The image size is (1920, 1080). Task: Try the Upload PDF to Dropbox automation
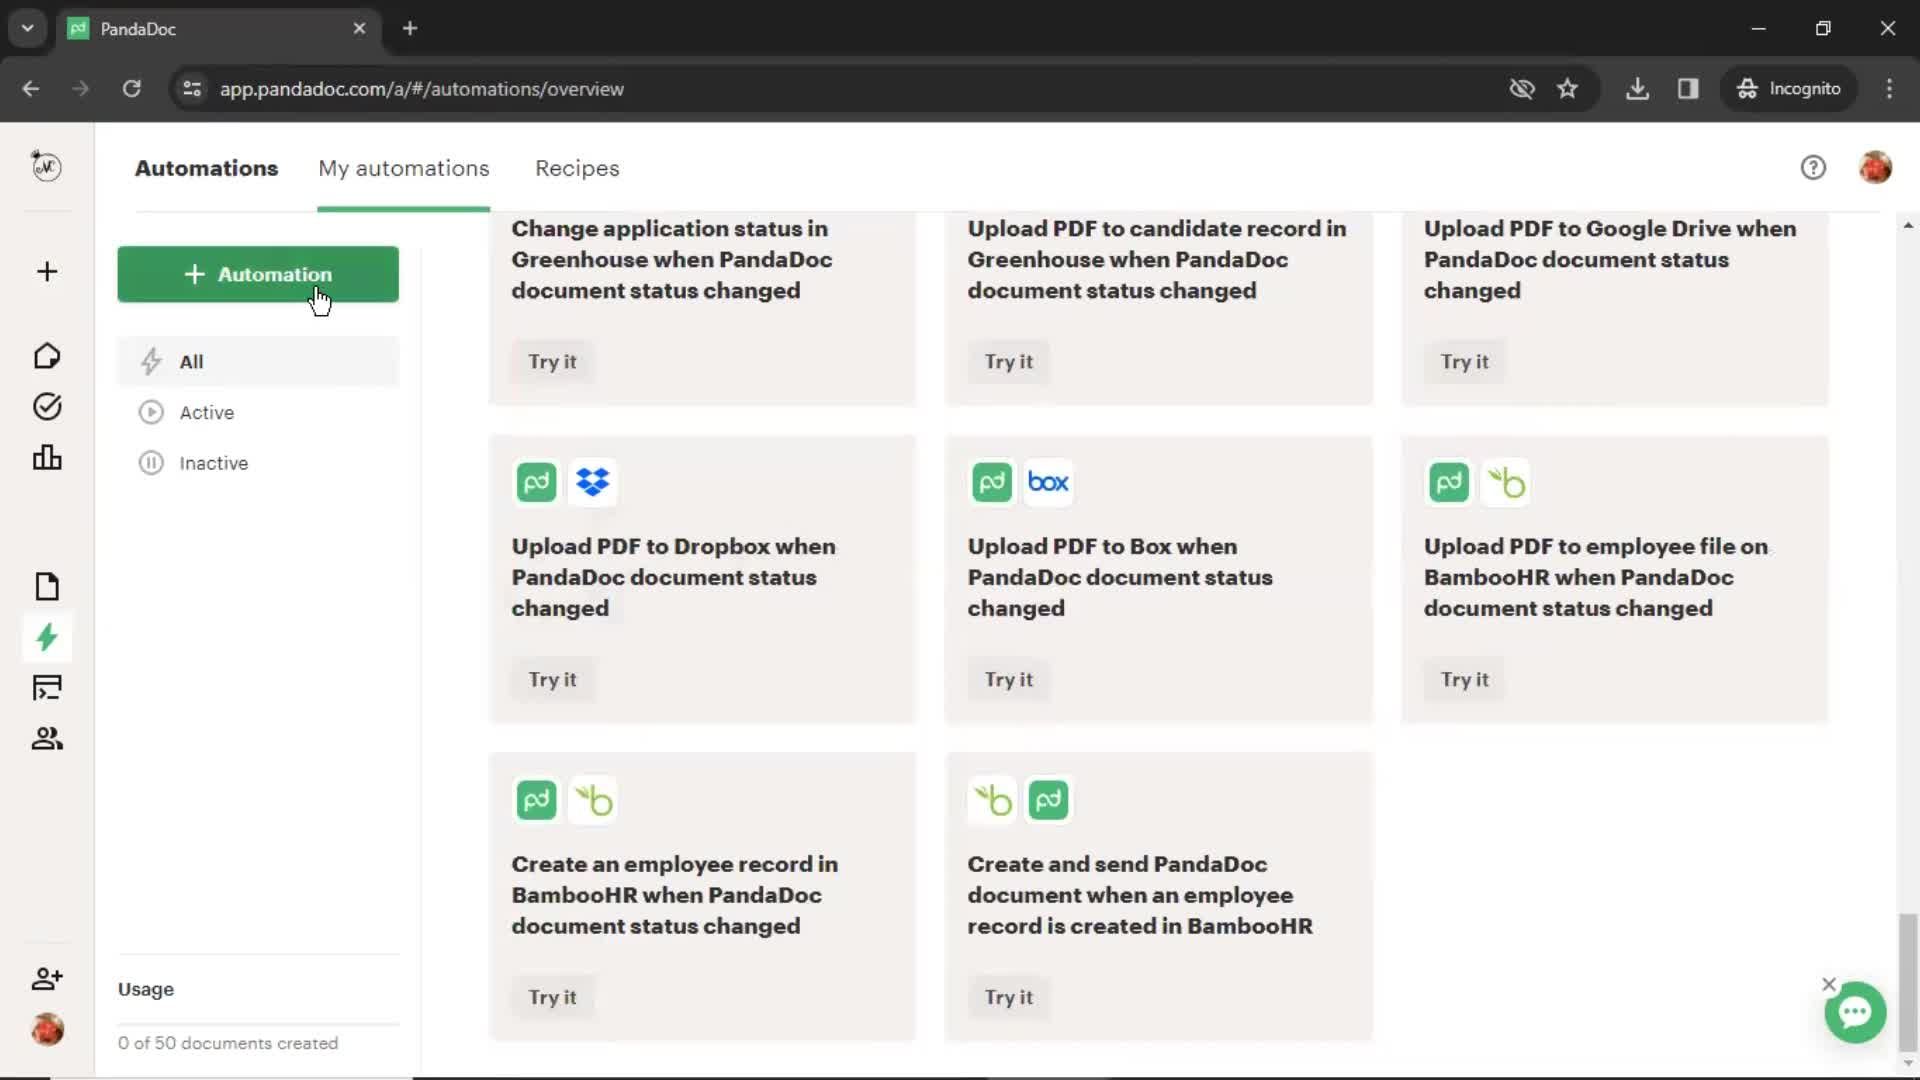[551, 678]
